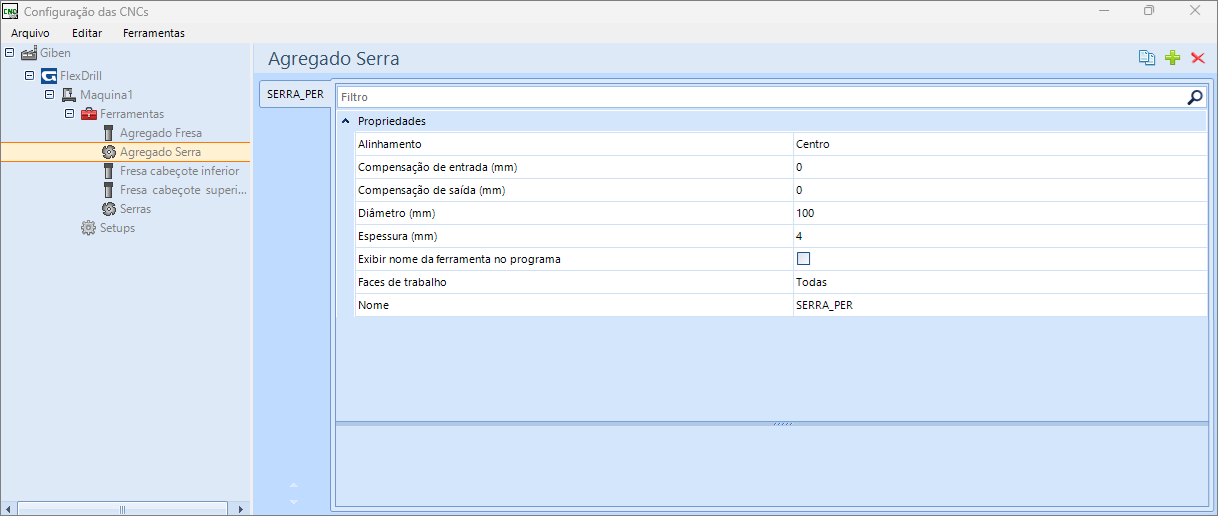Click the magnifier search icon in Filtro
1218x516 pixels.
(1194, 97)
